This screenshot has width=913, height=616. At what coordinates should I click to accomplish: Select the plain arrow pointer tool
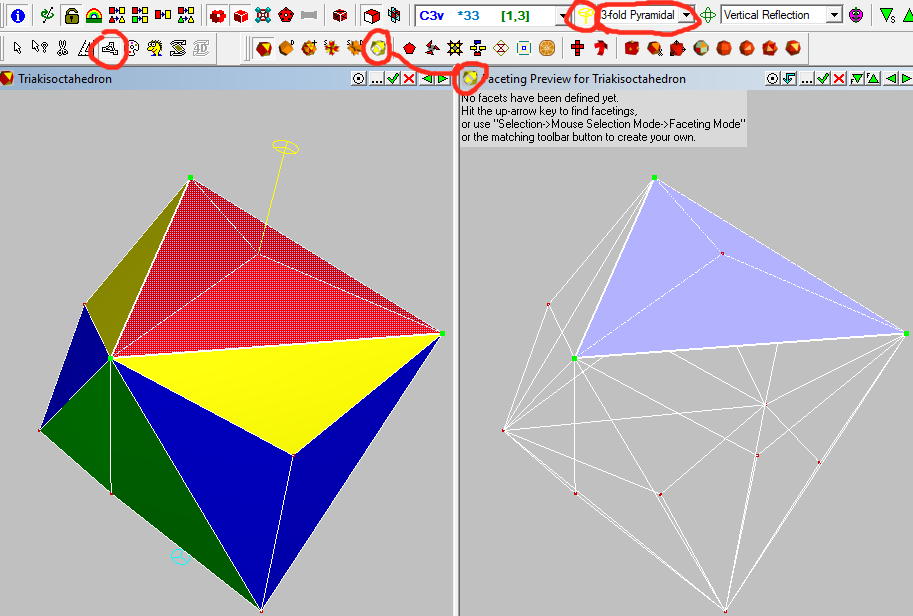click(x=17, y=48)
